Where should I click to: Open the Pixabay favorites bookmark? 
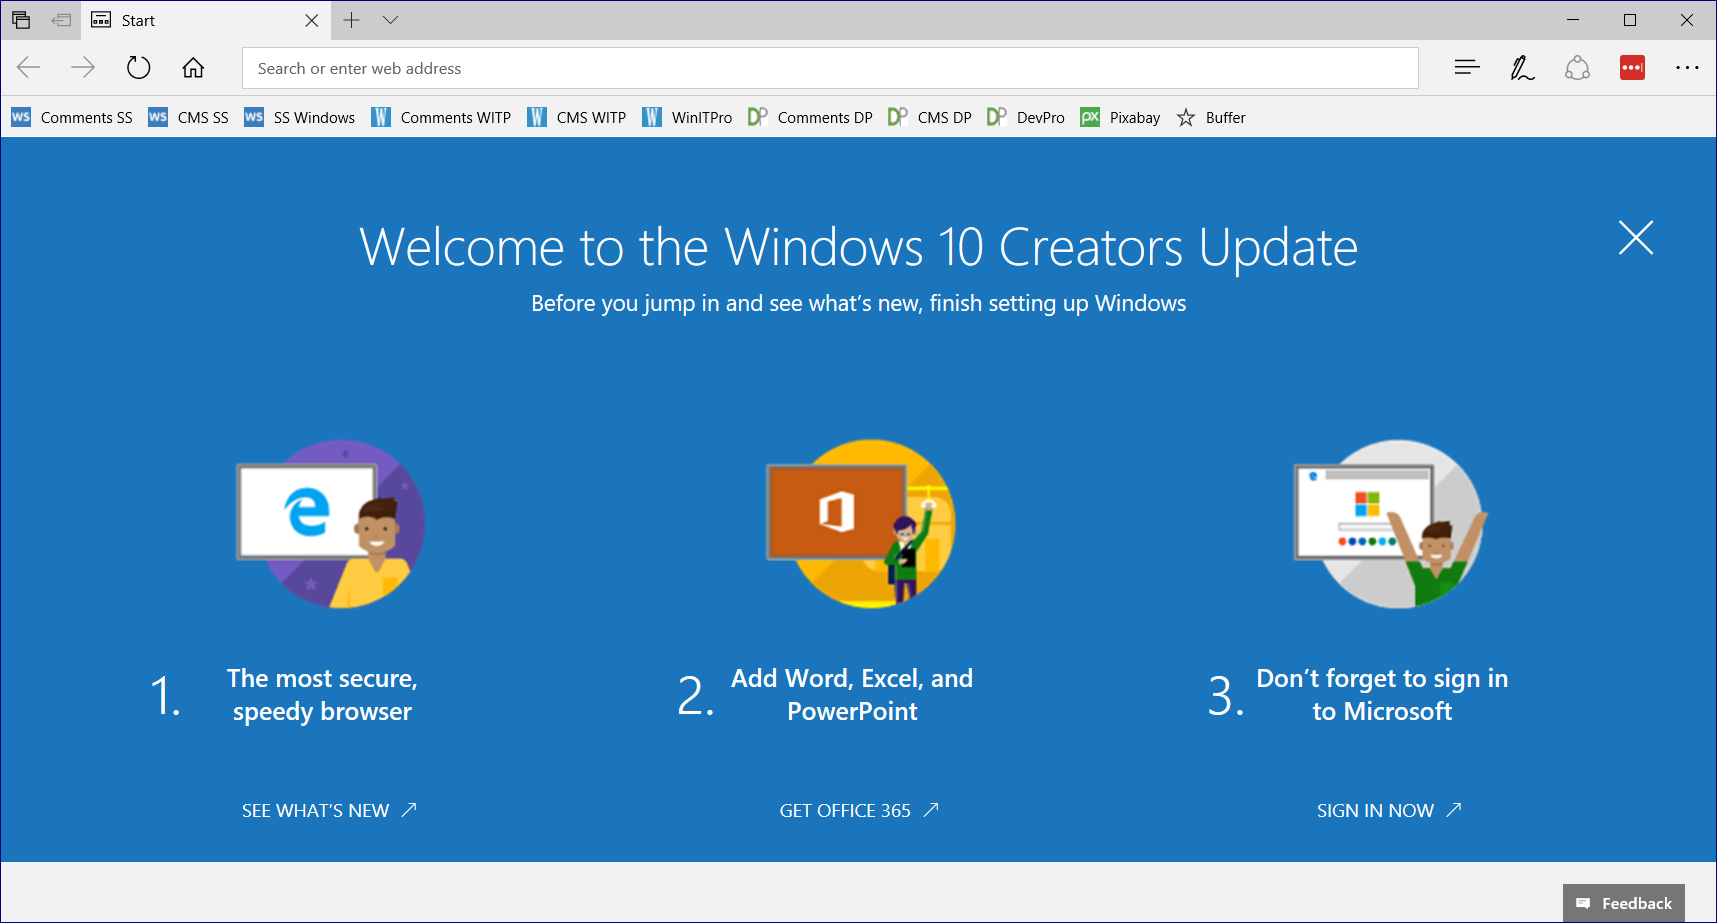tap(1121, 118)
